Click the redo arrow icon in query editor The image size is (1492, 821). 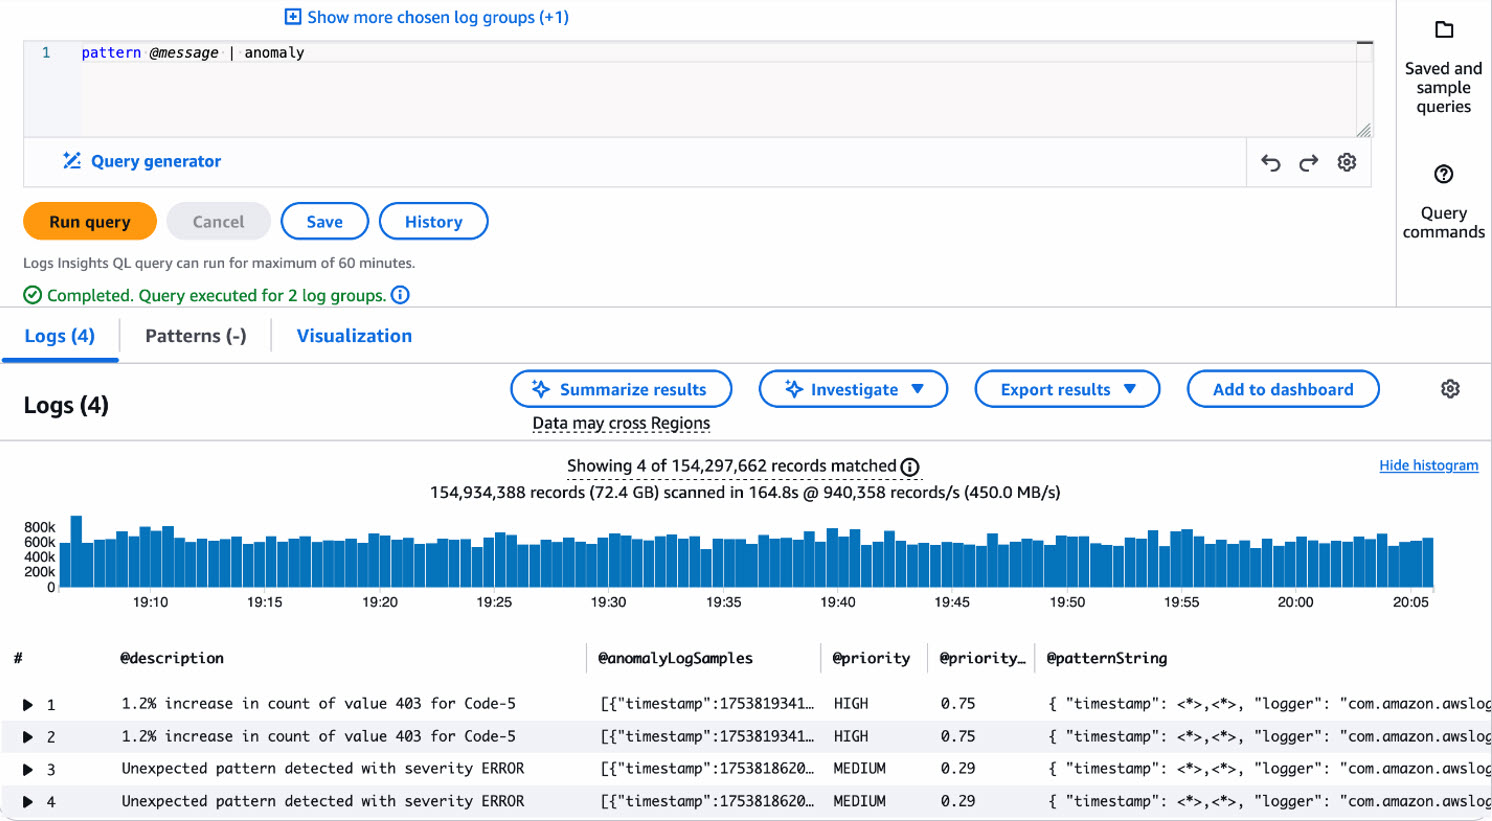pos(1308,163)
